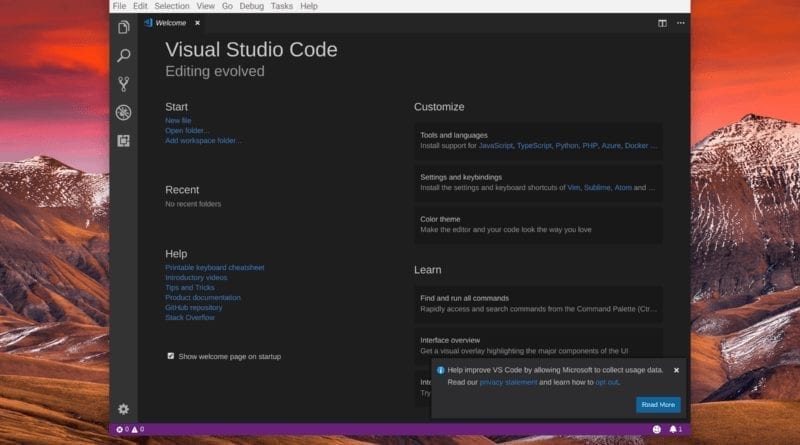Screen dimensions: 800x445
Task: Click the Read More button
Action: 658,405
